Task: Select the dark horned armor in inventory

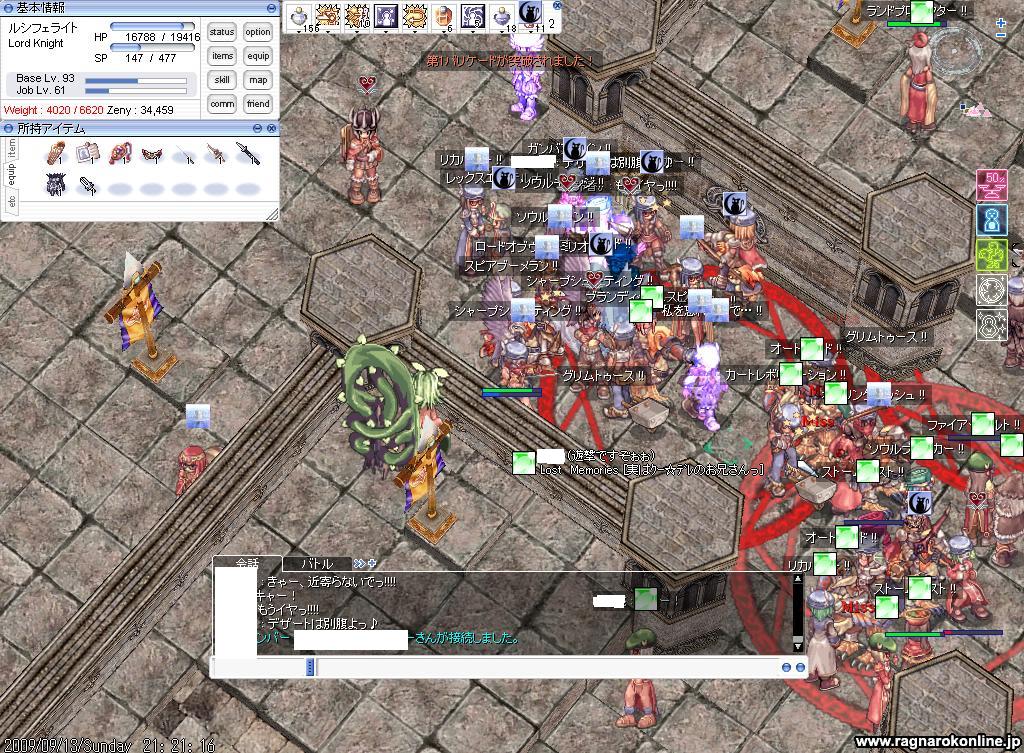Action: [56, 185]
